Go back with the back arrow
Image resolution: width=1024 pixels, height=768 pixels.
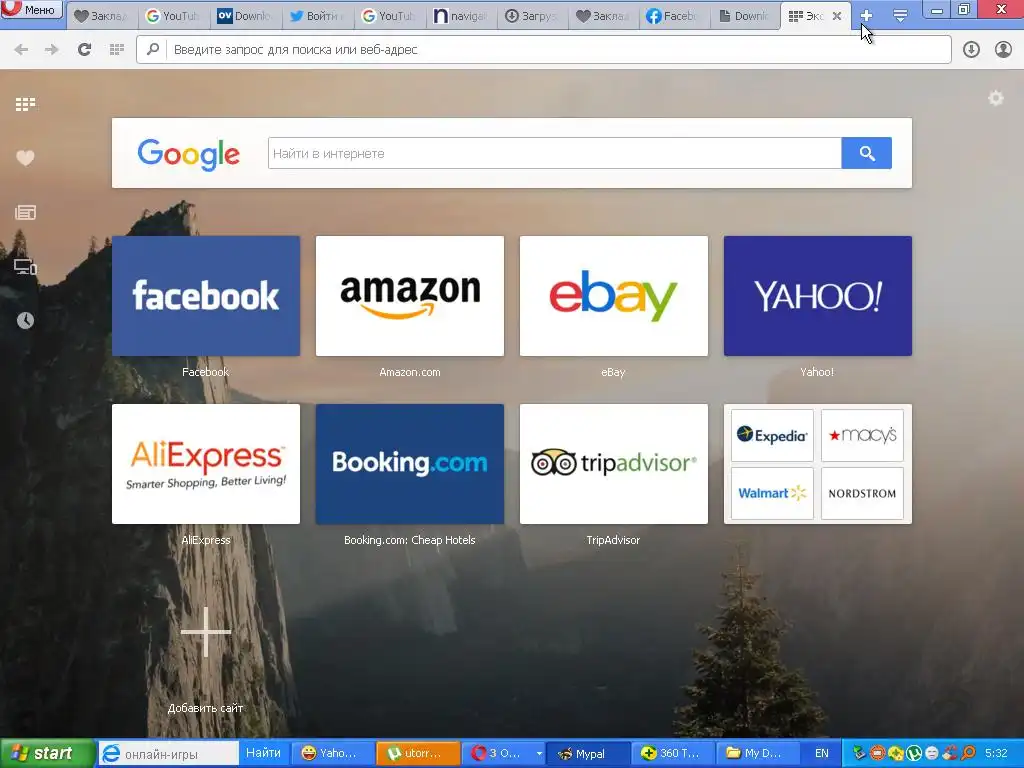pos(21,50)
